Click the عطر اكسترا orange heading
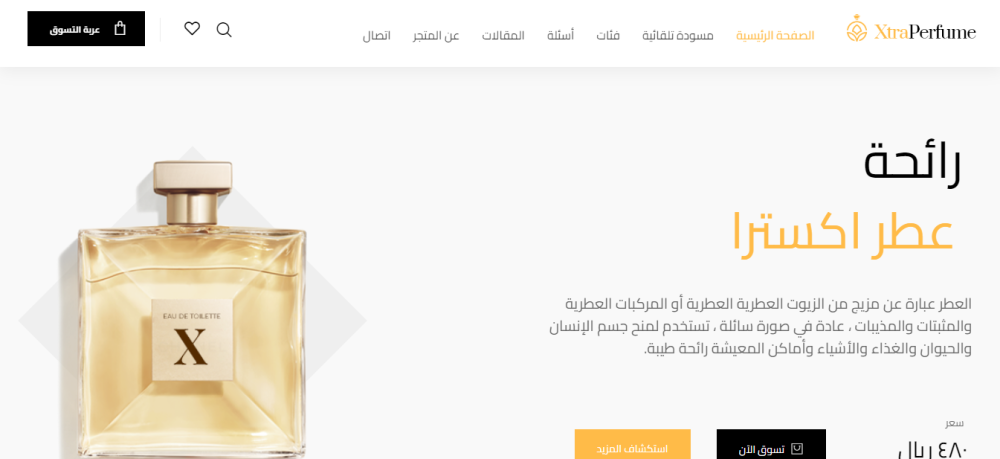Screen dimensions: 1000x459 click(x=842, y=233)
